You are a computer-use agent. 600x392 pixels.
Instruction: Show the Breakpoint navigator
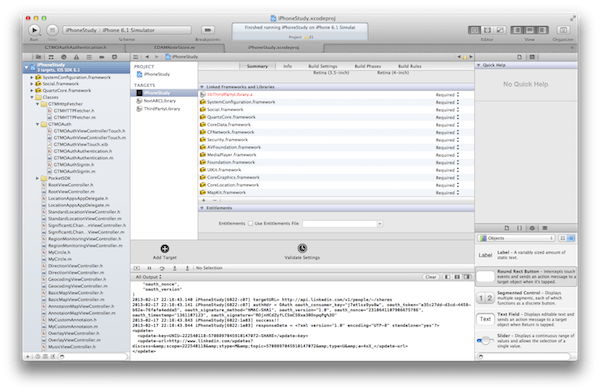point(101,57)
